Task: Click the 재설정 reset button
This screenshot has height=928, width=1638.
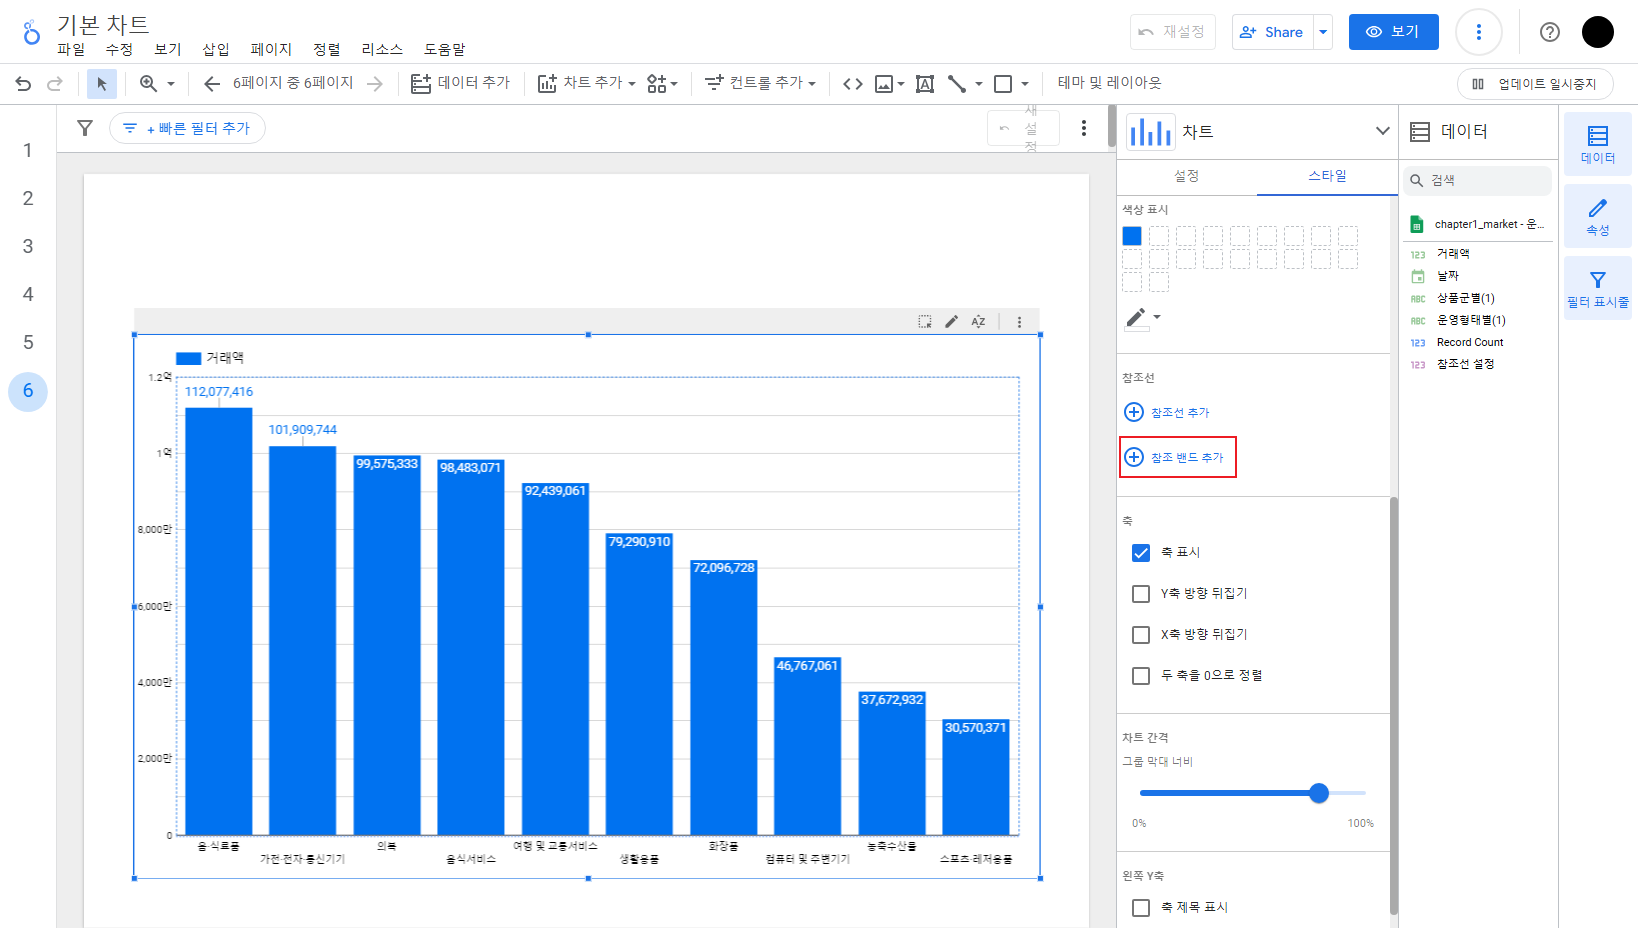Action: pos(1172,32)
